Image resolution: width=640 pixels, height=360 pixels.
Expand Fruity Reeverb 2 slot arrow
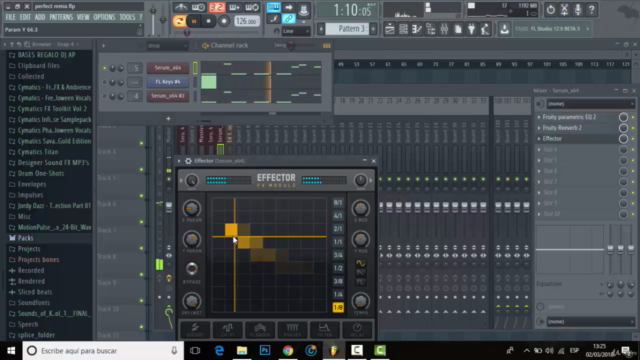[539, 128]
